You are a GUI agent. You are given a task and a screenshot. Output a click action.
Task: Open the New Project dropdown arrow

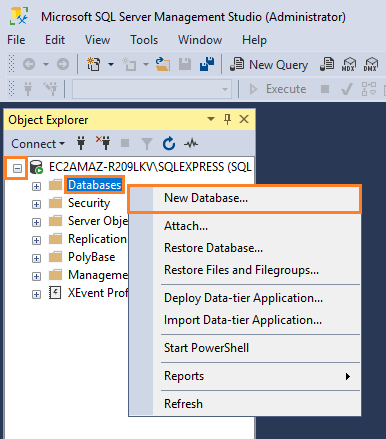111,64
